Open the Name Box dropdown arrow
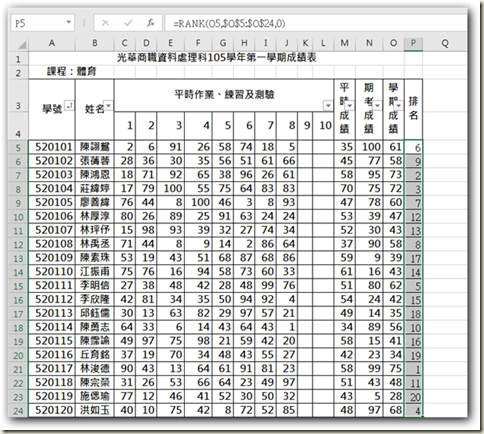 click(69, 23)
